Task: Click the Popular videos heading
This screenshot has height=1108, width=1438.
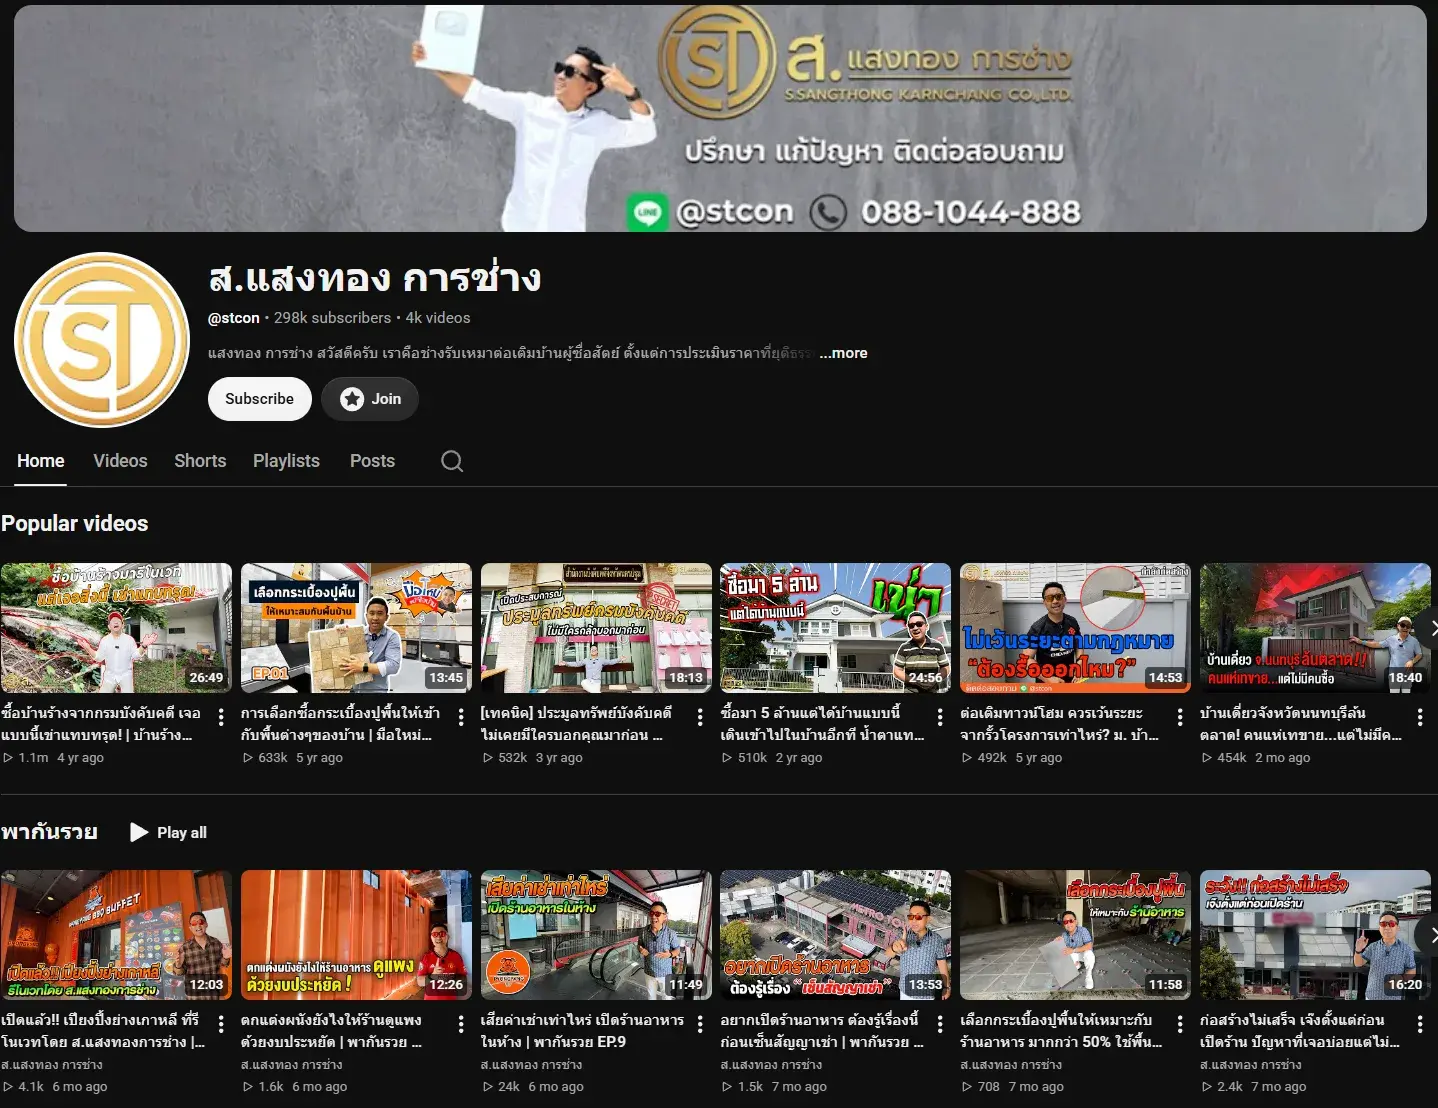Action: click(x=75, y=524)
